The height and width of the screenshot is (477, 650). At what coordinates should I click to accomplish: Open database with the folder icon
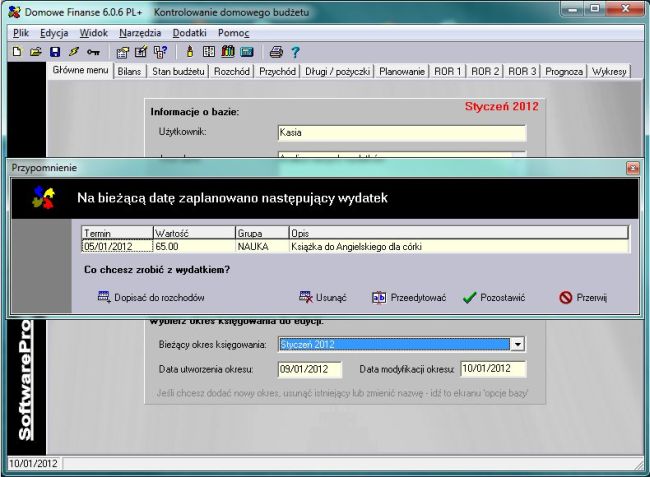36,52
